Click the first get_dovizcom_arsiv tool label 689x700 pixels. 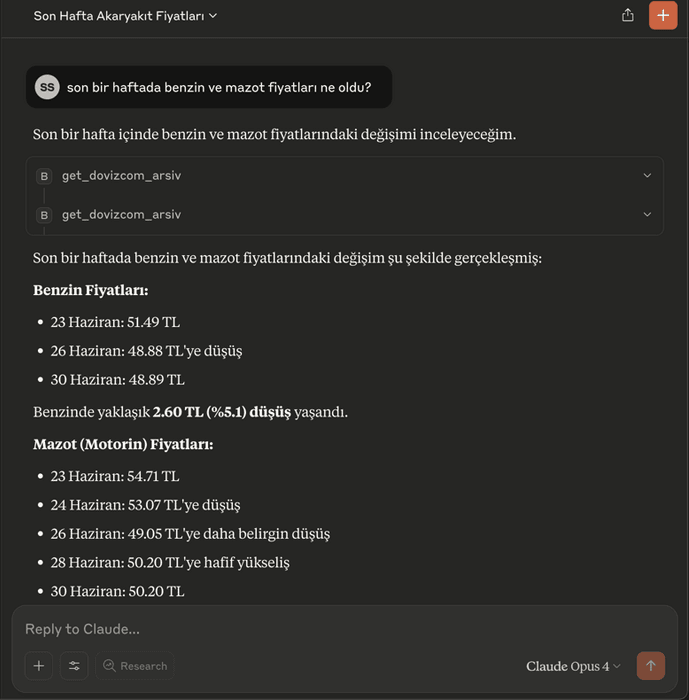pyautogui.click(x=121, y=175)
